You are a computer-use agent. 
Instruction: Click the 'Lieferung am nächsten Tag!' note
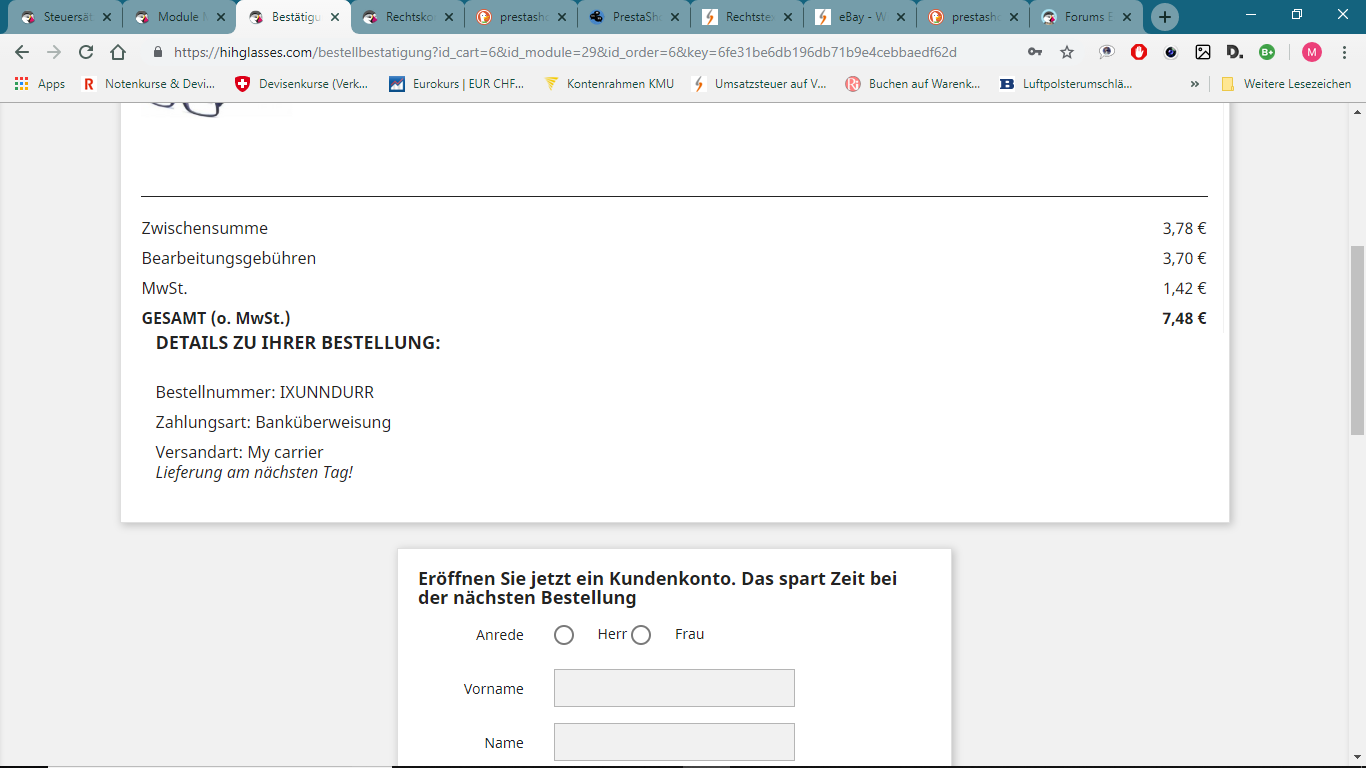254,472
